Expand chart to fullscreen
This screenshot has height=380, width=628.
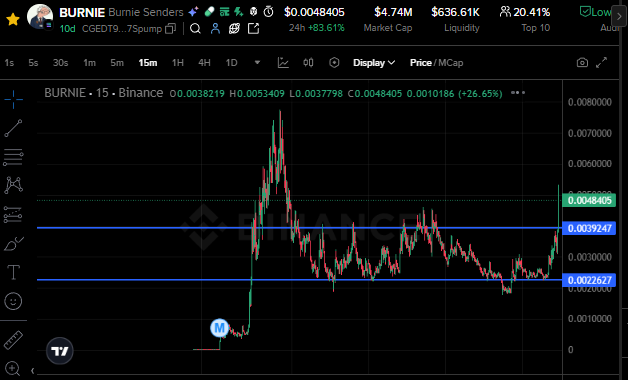[602, 63]
